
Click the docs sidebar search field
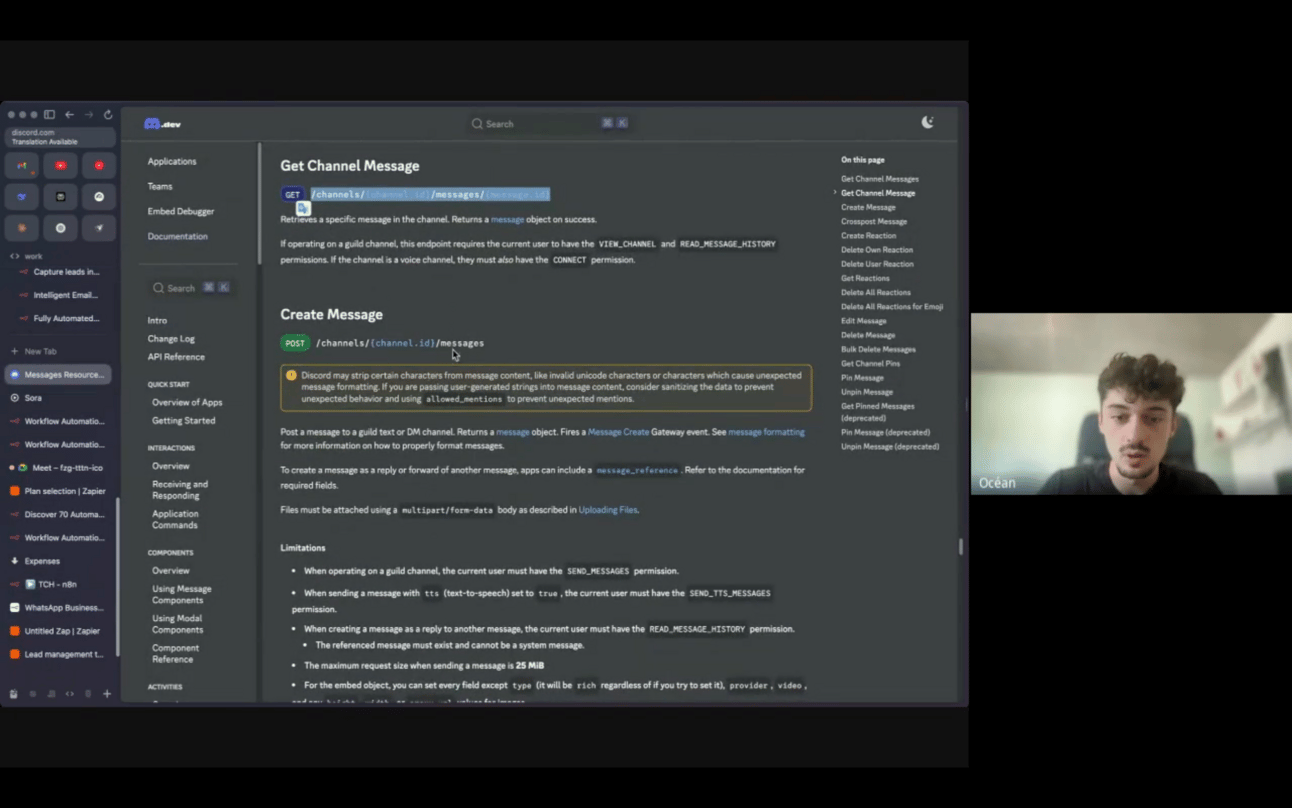click(192, 288)
